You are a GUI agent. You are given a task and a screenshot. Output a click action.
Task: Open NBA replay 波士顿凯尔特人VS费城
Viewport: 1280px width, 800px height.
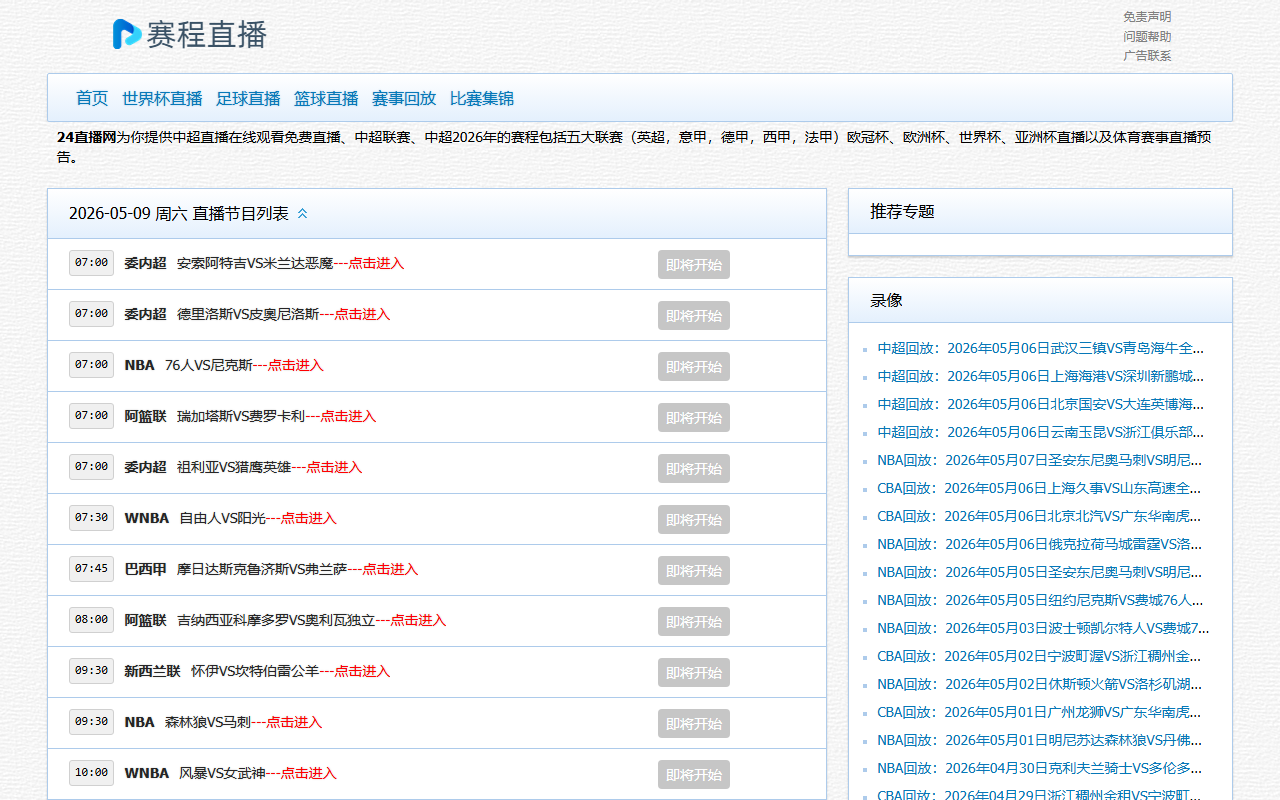pos(1043,628)
